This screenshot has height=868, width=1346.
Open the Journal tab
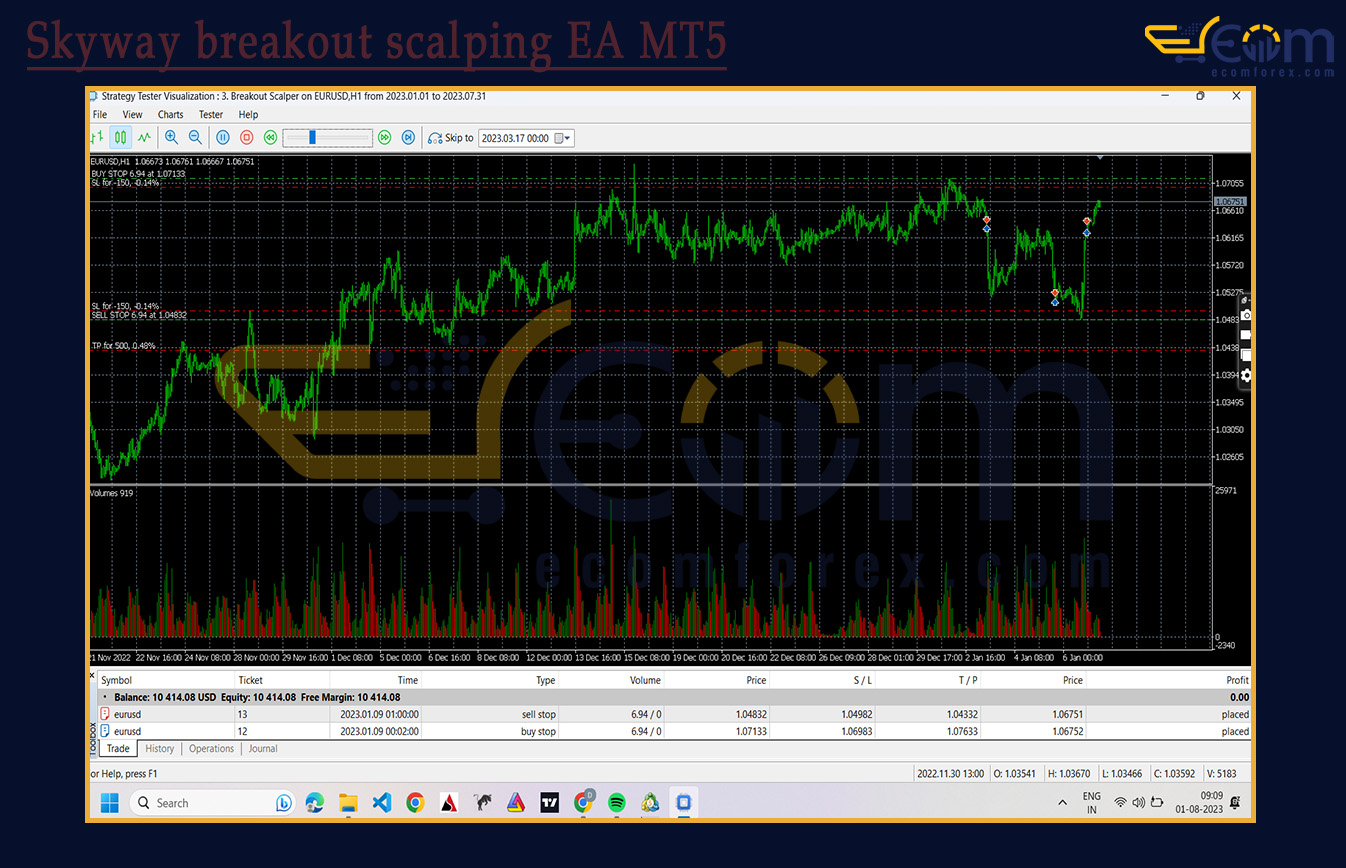pos(263,749)
